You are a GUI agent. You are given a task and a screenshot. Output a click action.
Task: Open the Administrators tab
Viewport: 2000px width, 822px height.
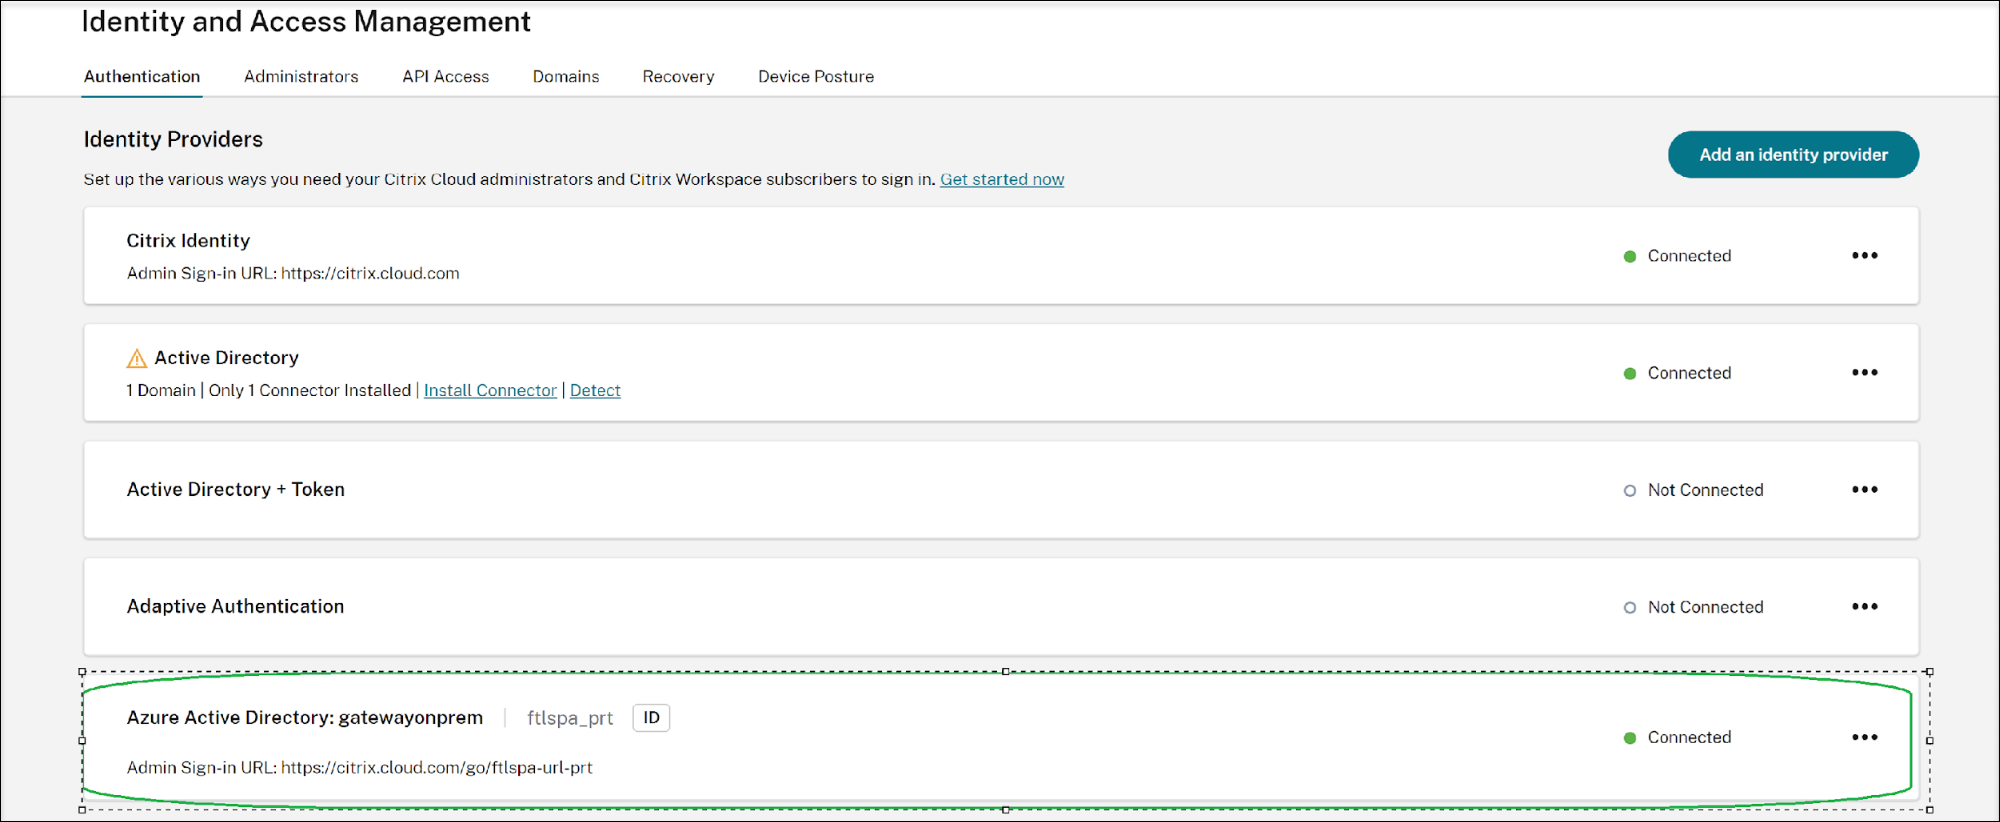[x=301, y=77]
